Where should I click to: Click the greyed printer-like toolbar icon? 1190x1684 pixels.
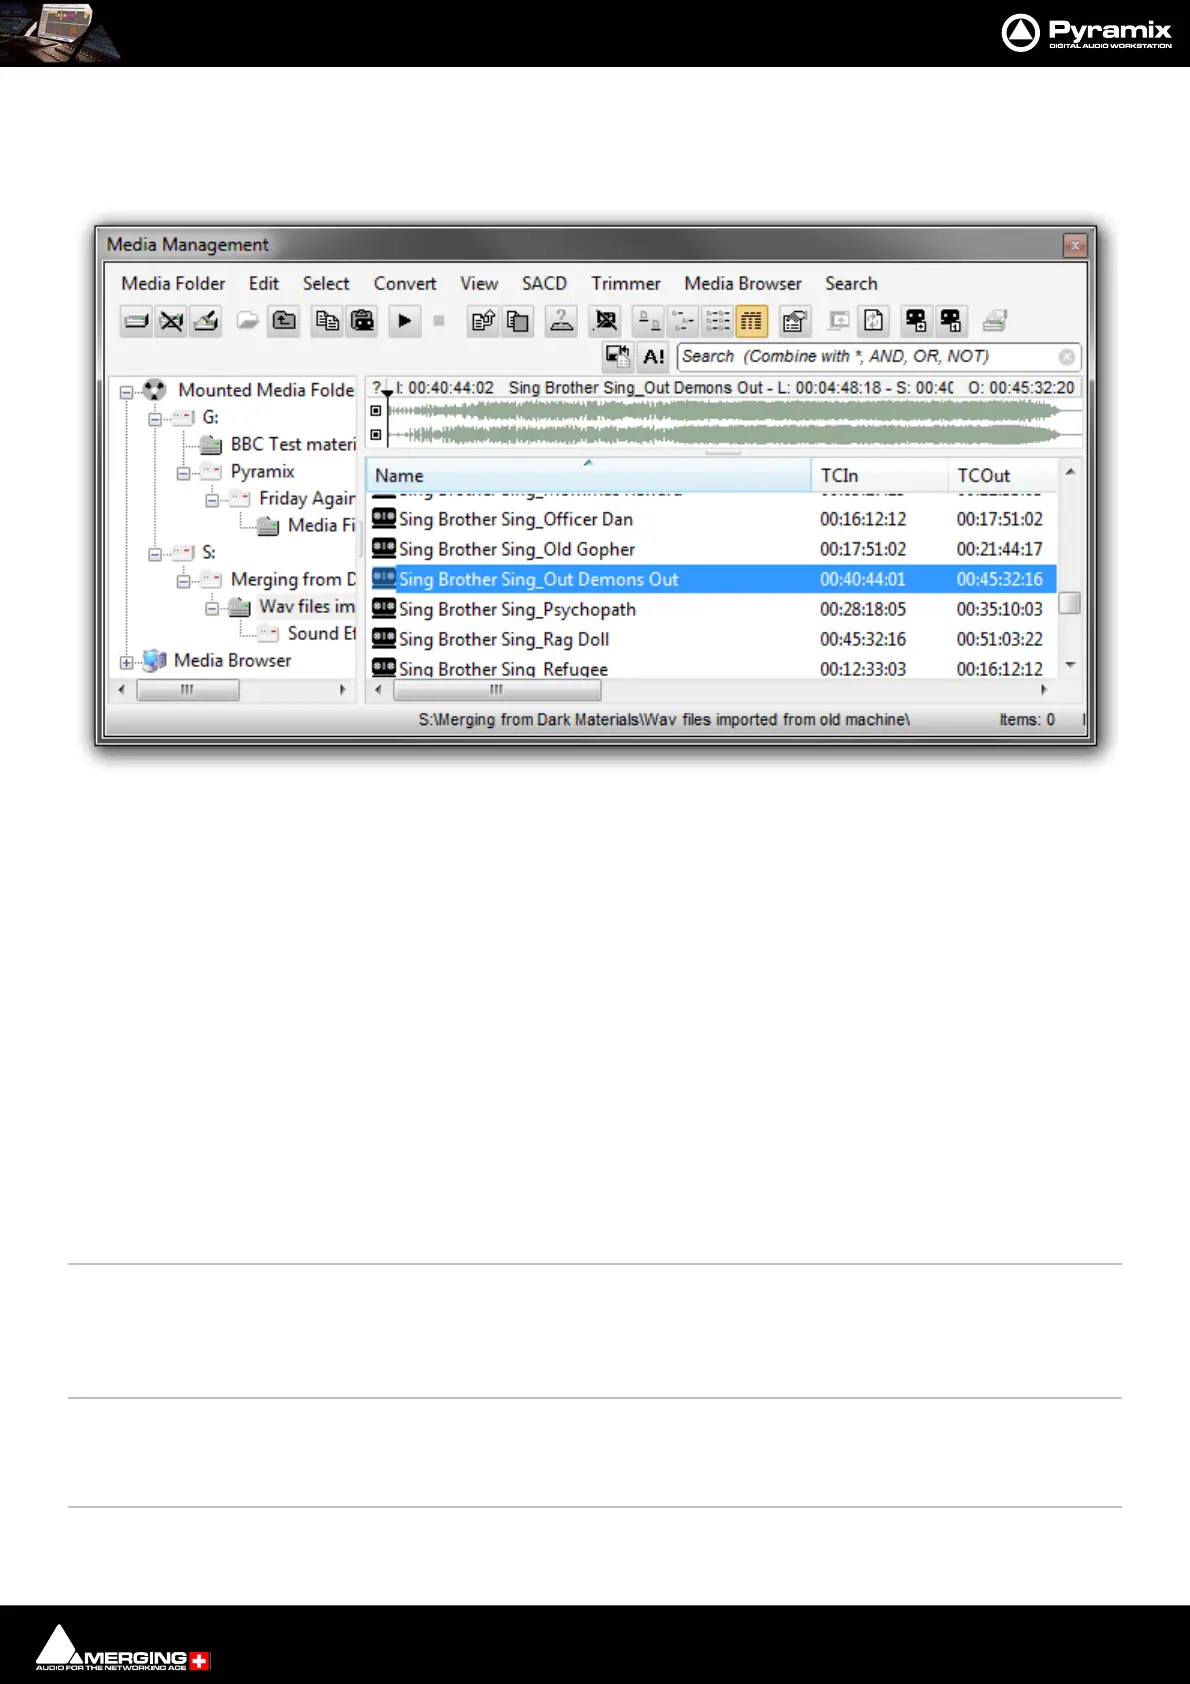pos(994,321)
